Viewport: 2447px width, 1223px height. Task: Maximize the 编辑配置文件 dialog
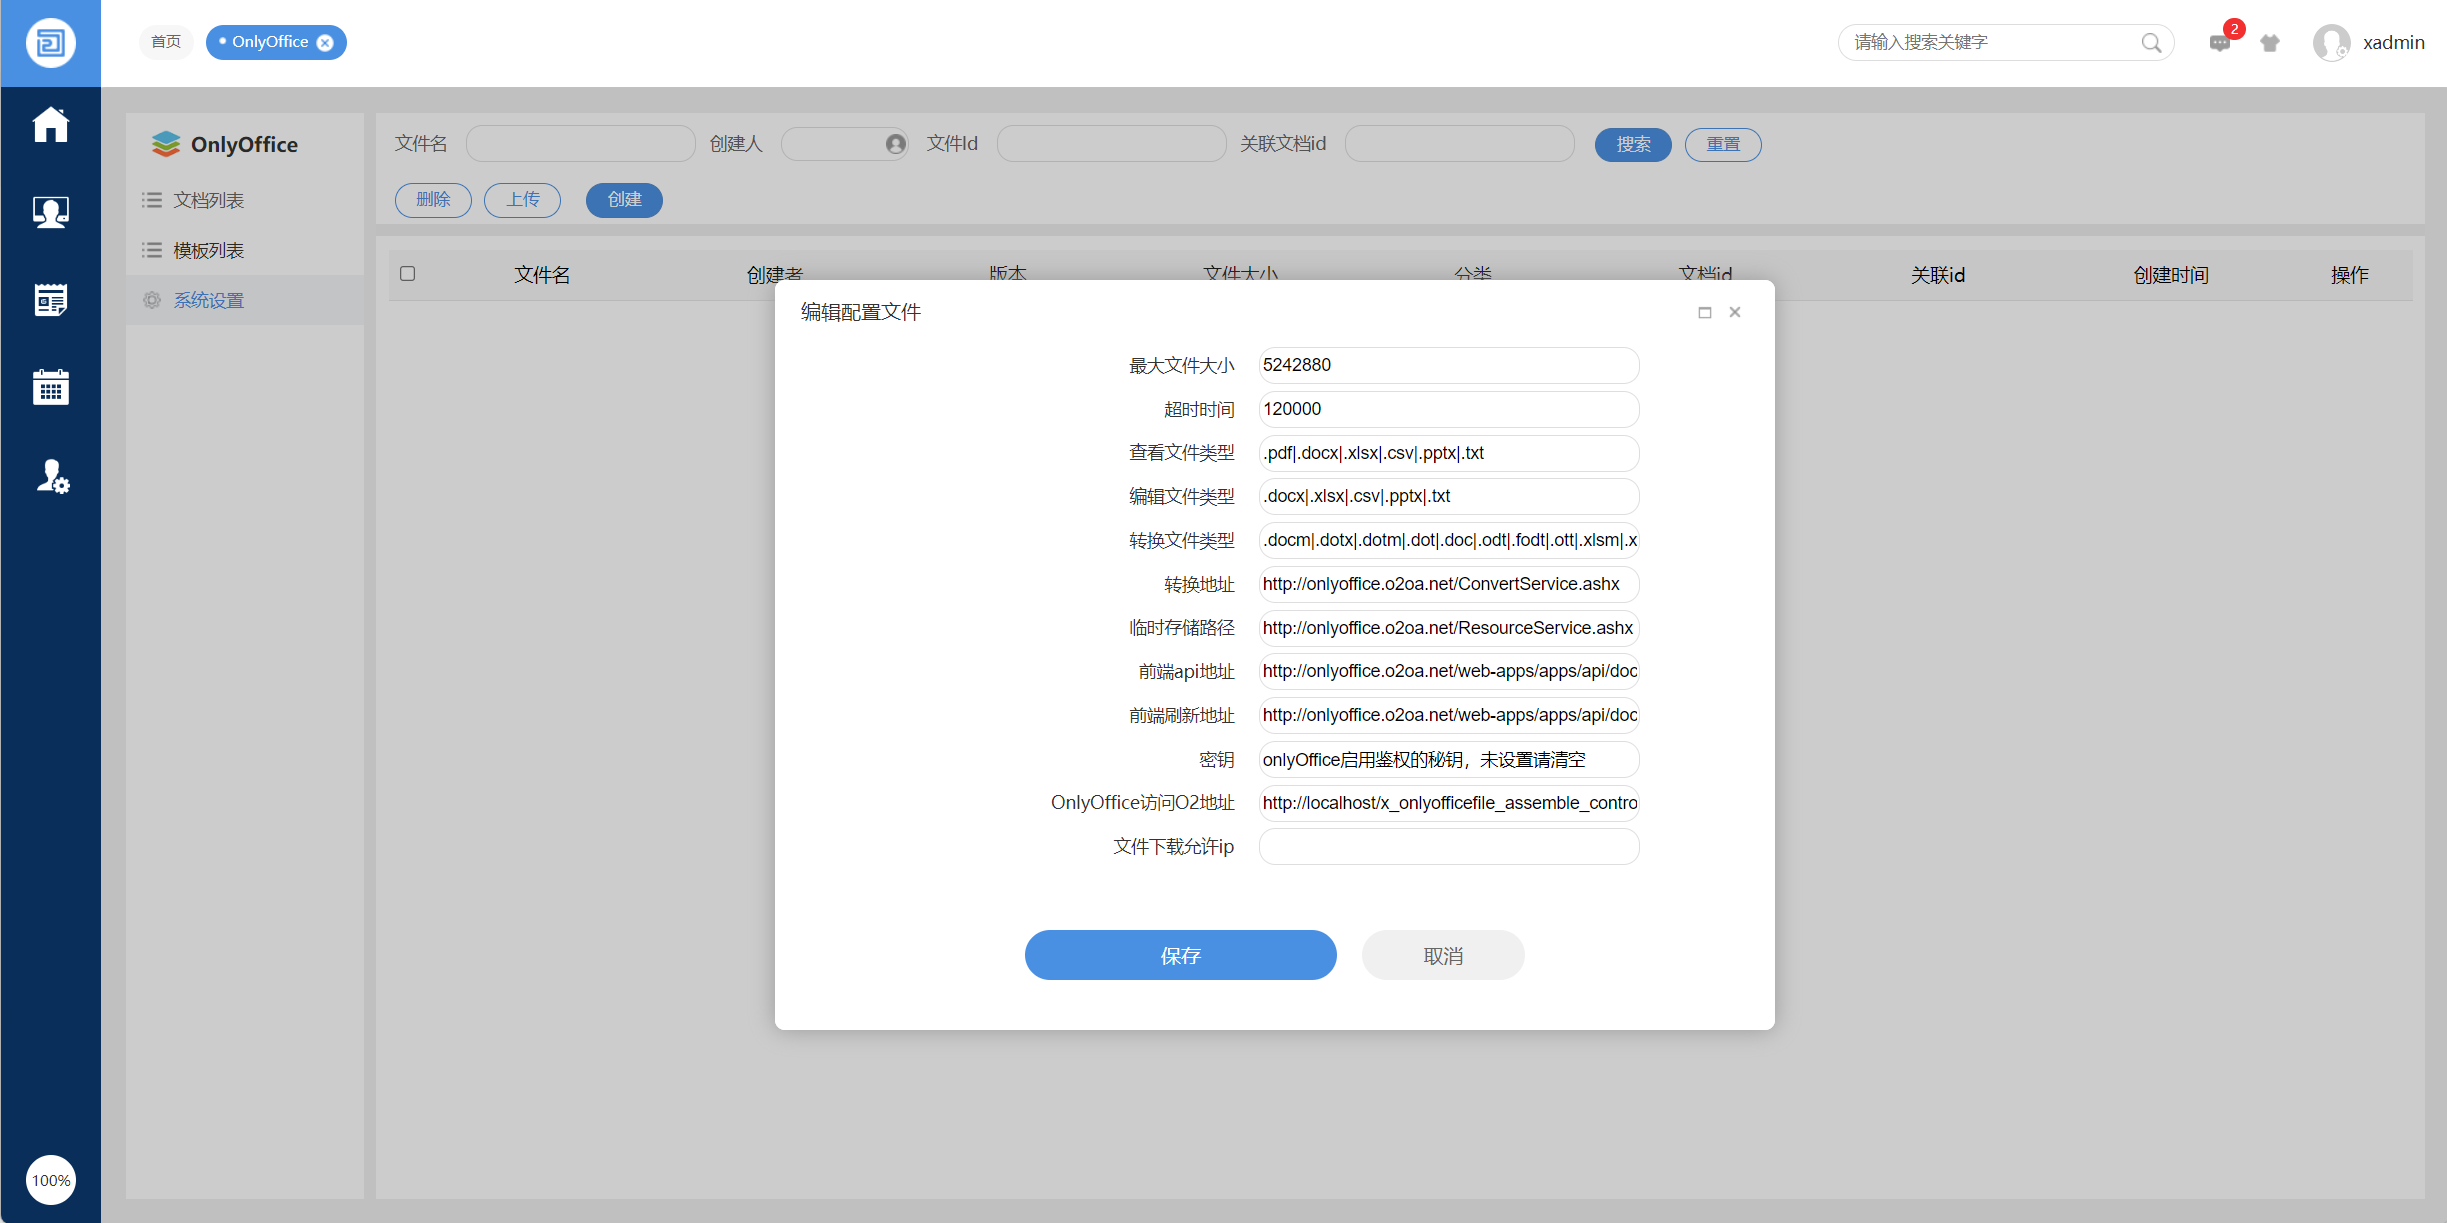coord(1705,313)
